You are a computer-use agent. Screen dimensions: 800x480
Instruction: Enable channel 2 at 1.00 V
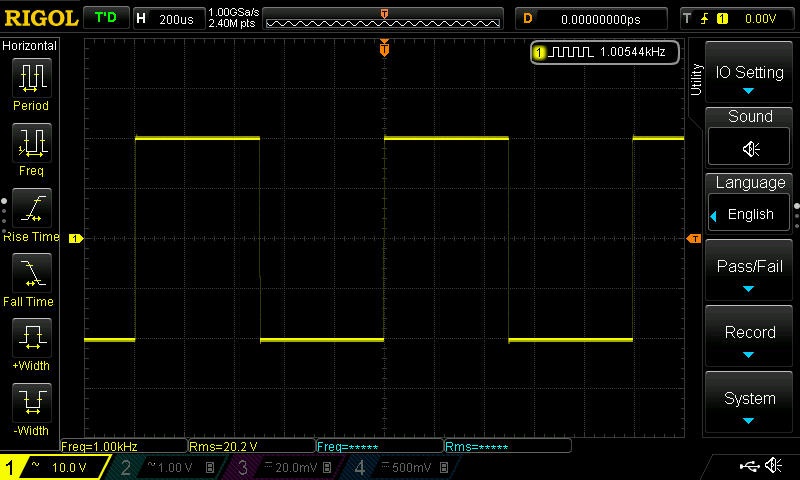[x=166, y=468]
